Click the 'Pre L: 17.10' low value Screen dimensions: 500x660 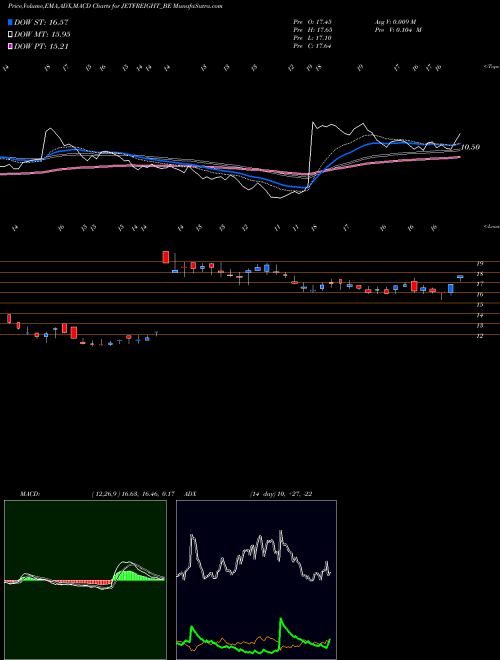pos(312,38)
